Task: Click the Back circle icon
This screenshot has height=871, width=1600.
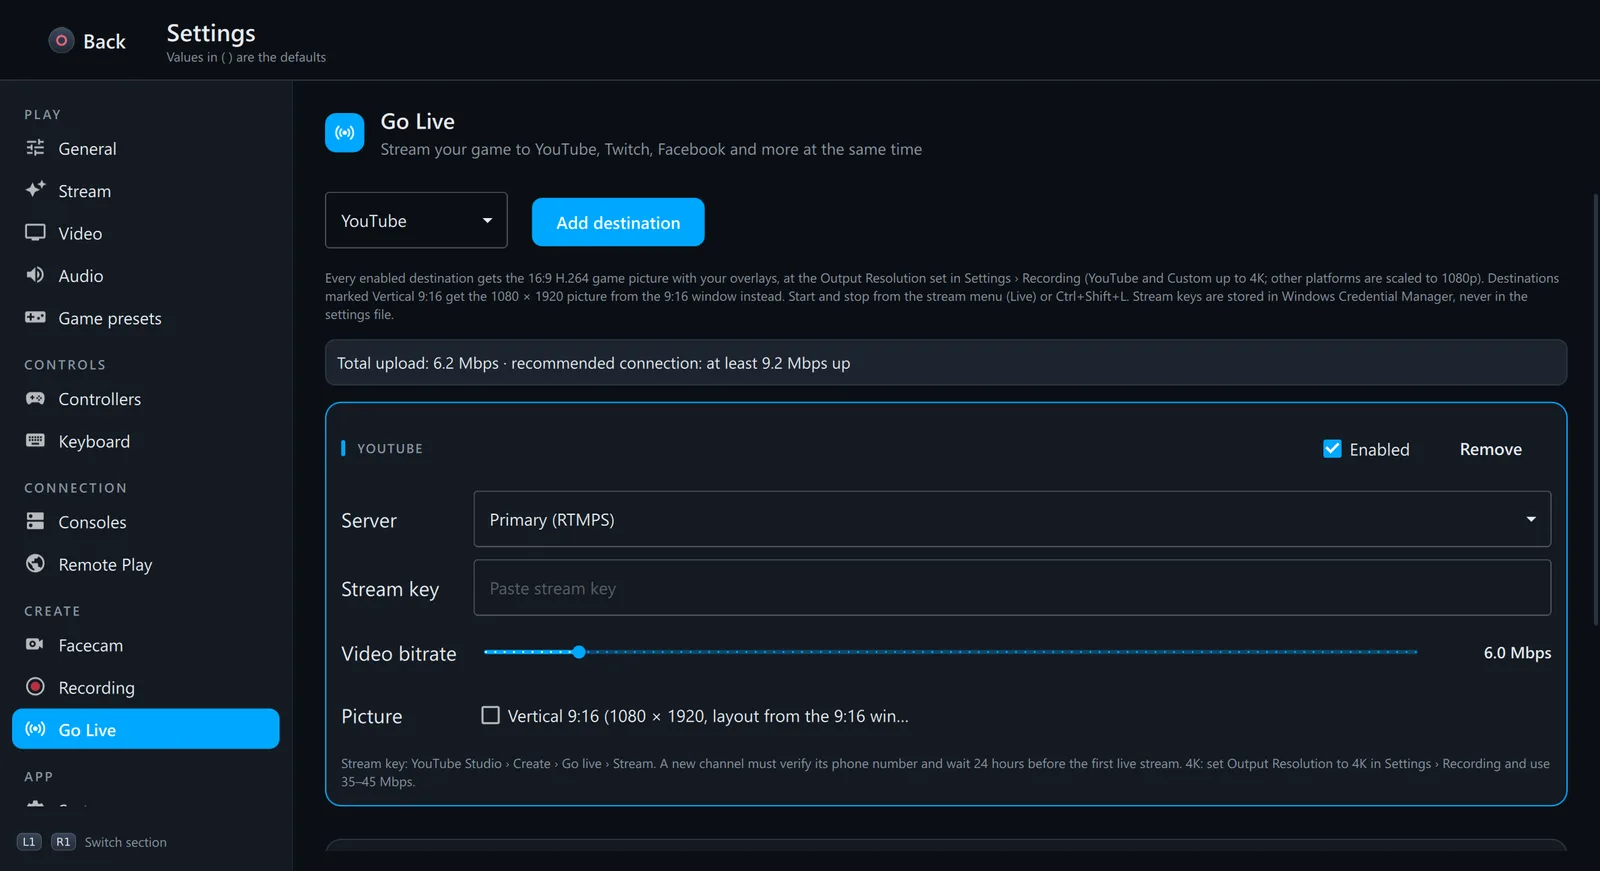Action: click(x=61, y=41)
